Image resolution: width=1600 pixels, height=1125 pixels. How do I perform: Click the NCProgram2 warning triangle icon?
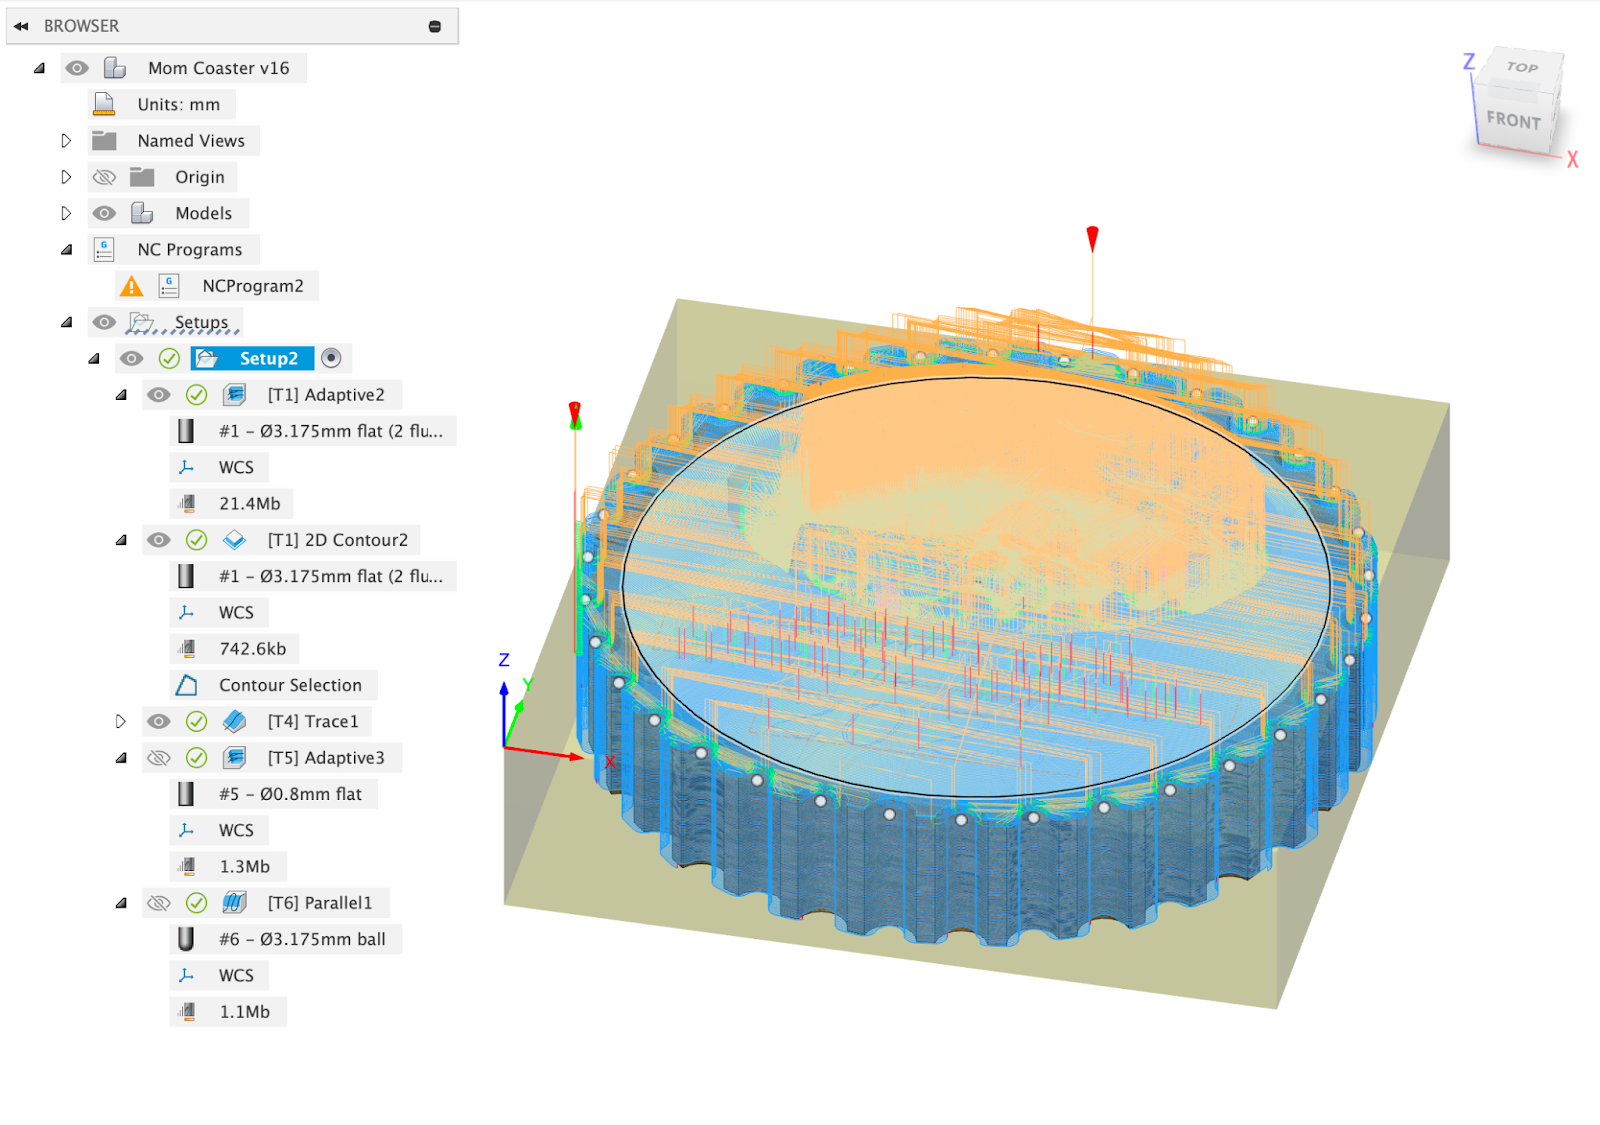(131, 287)
